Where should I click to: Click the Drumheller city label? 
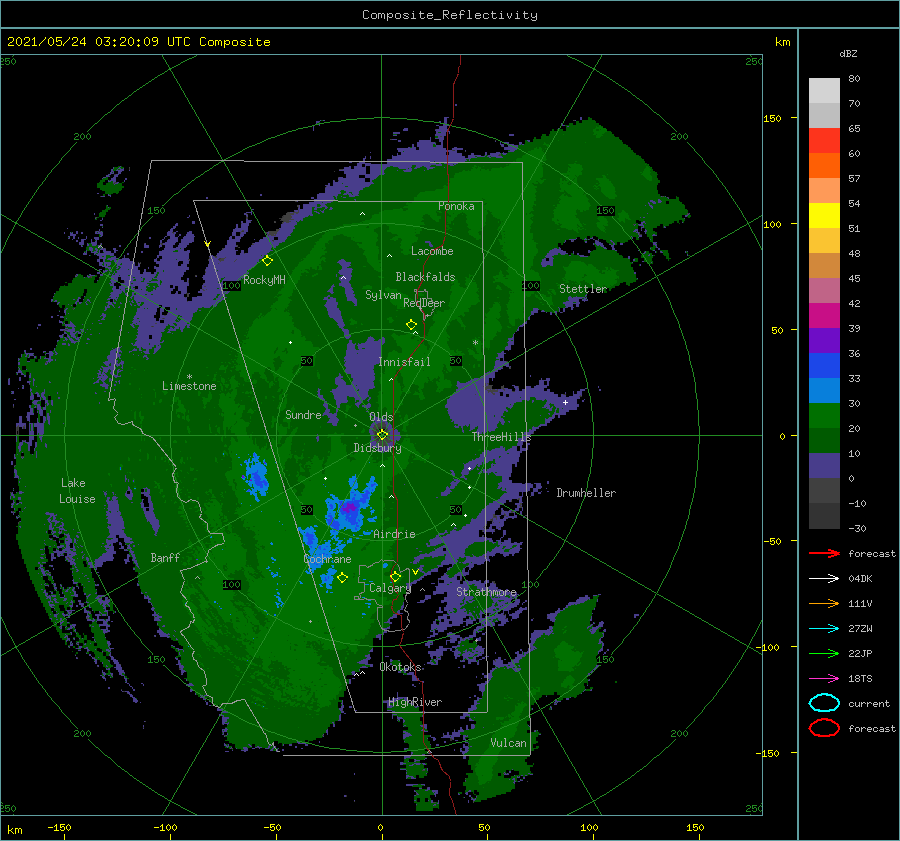point(586,493)
